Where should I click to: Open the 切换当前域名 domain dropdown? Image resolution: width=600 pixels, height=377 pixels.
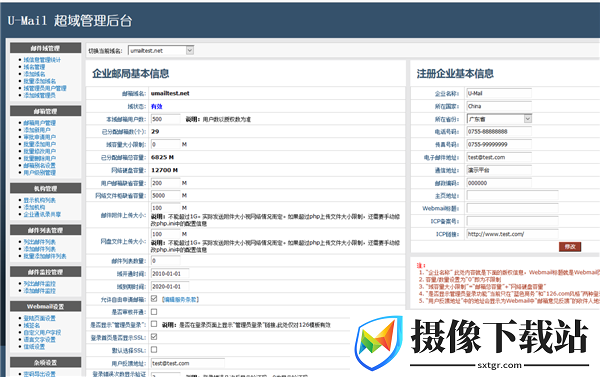[161, 50]
